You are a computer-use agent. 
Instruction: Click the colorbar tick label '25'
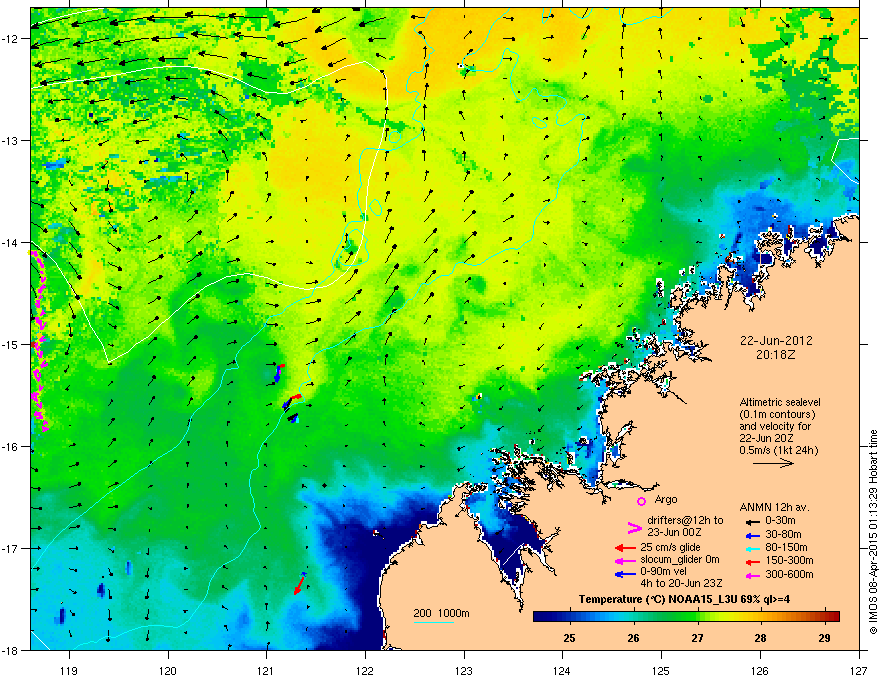[569, 638]
